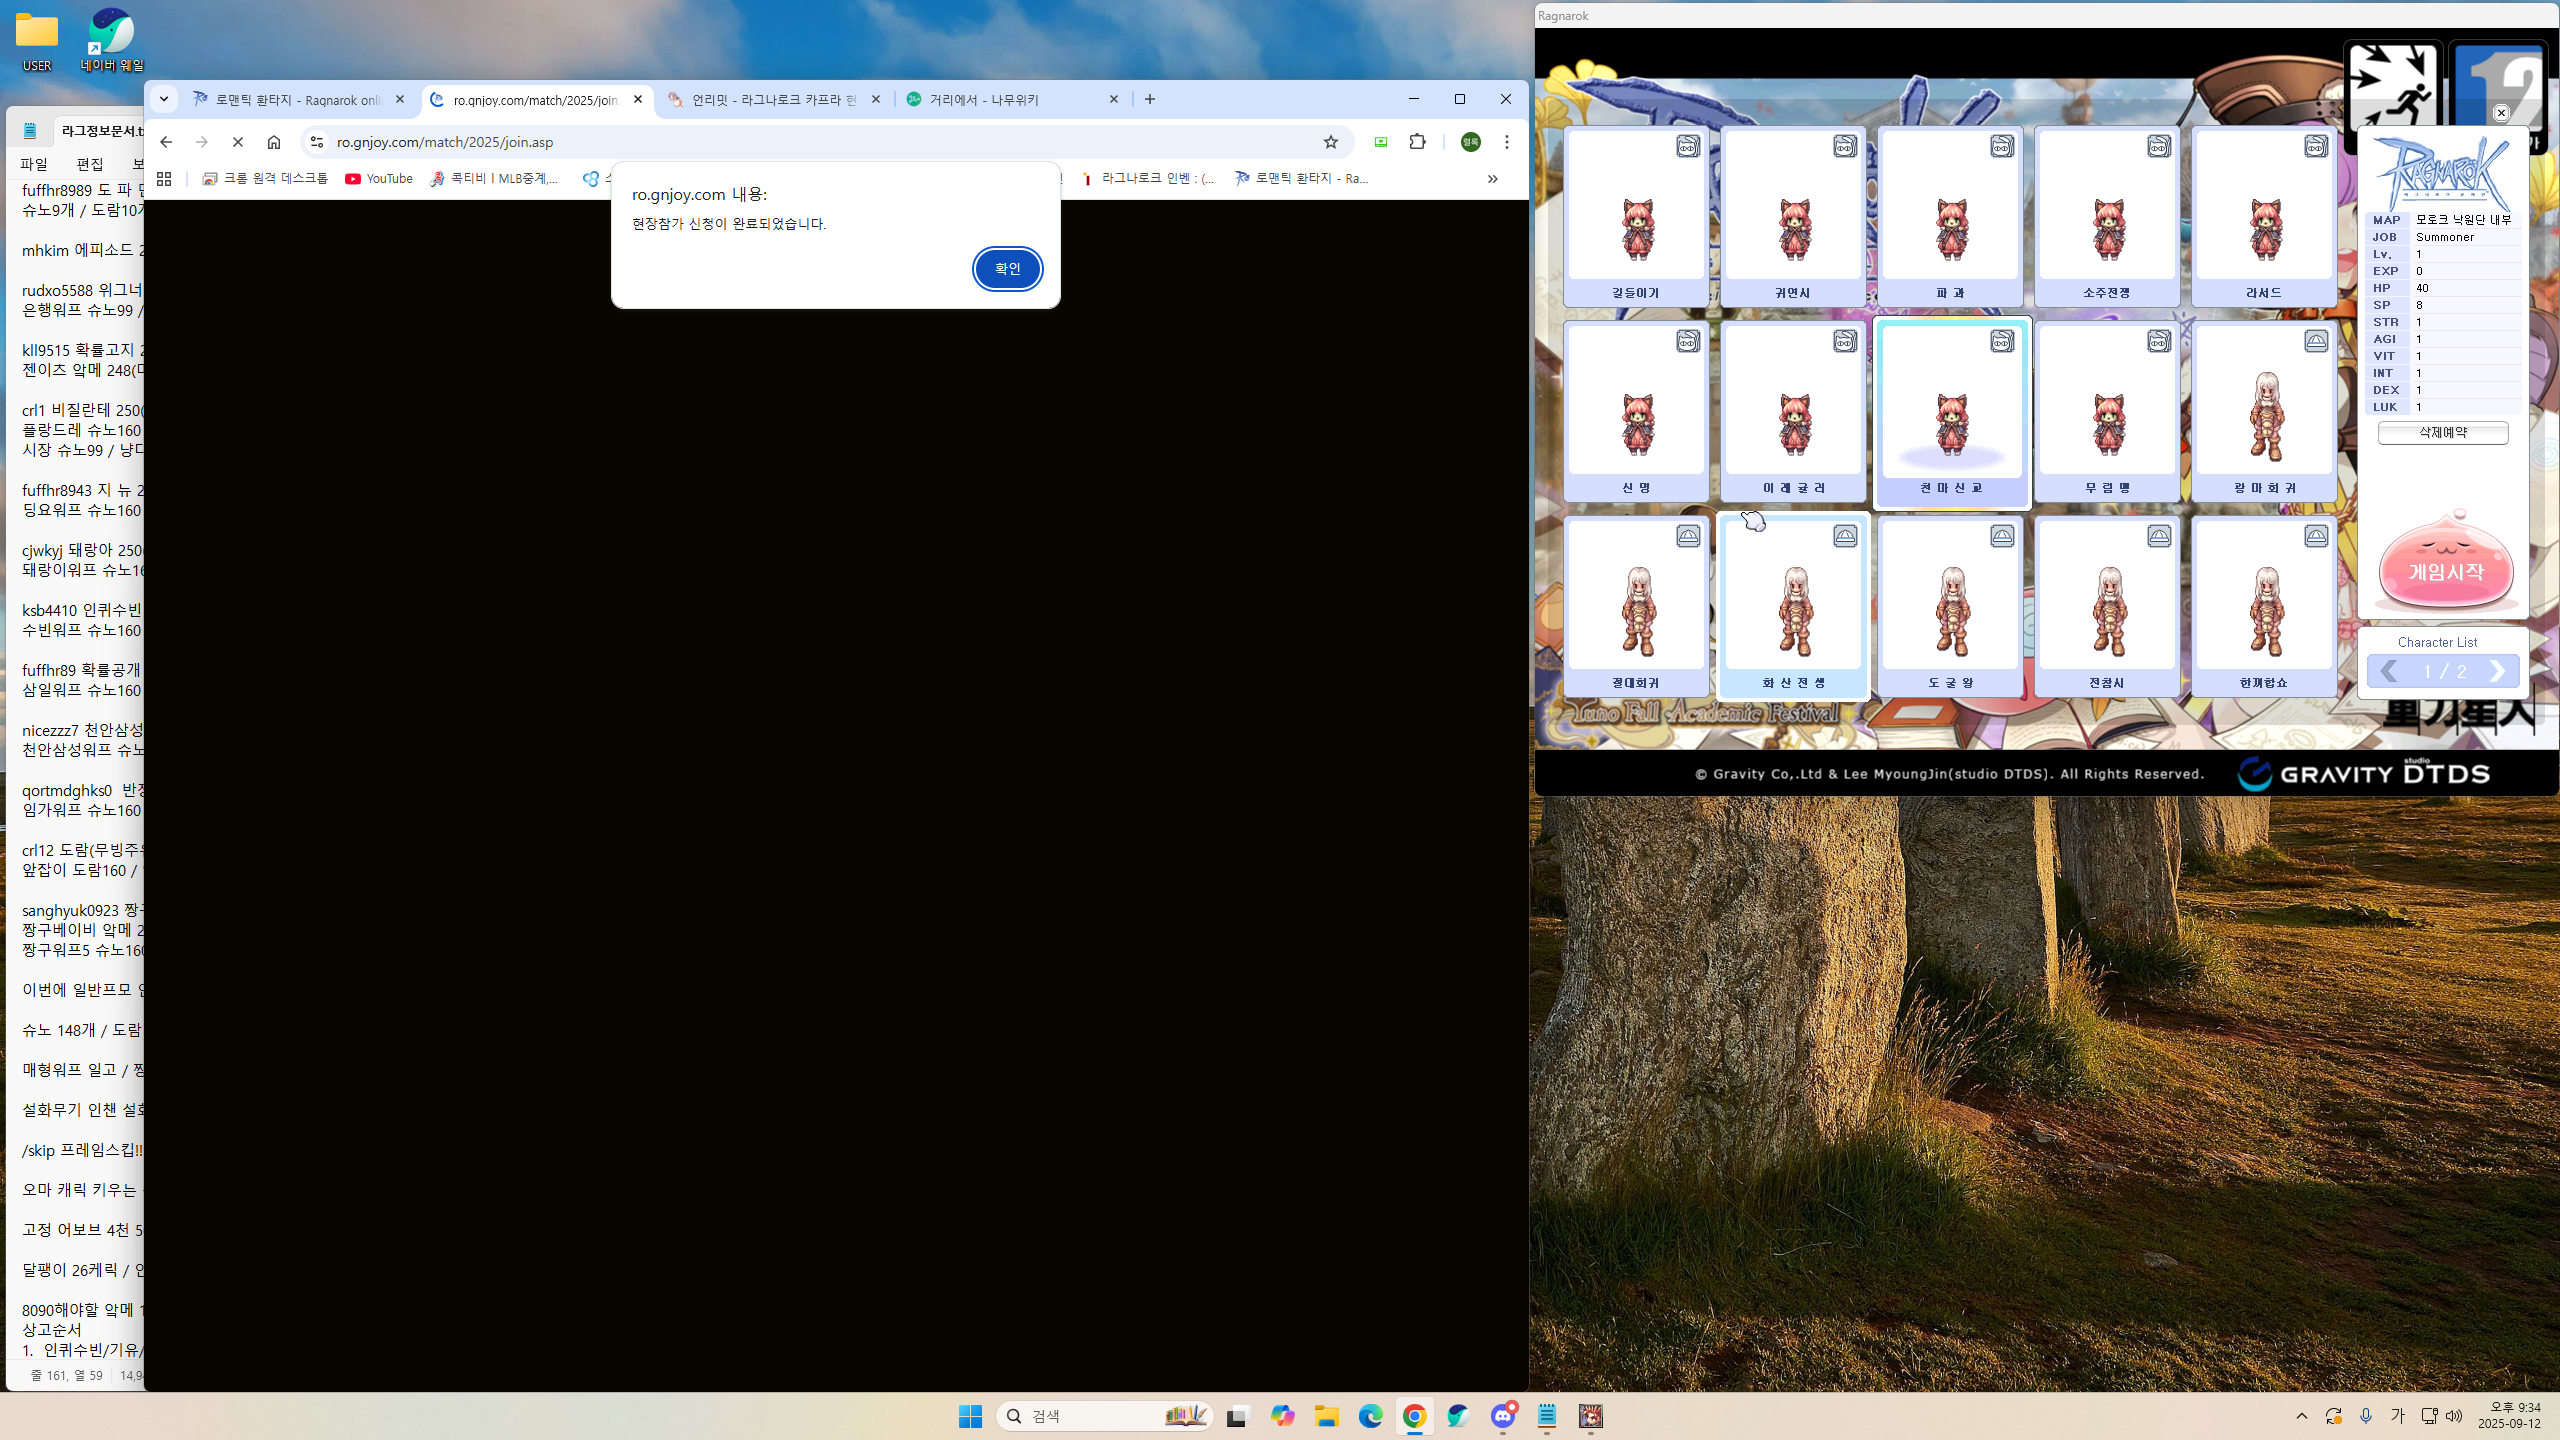Open the tab search dropdown in Chrome

[x=164, y=99]
